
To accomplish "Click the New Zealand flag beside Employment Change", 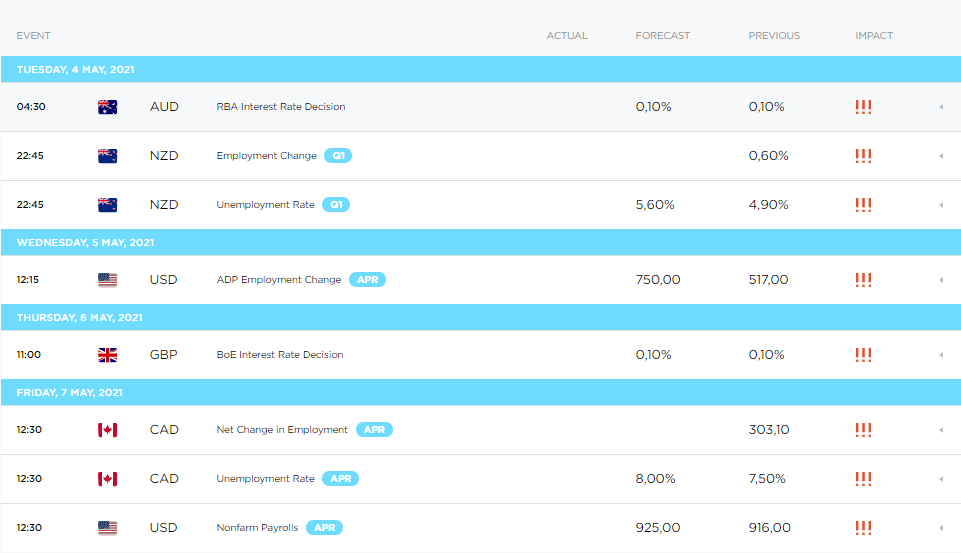I will pos(107,156).
